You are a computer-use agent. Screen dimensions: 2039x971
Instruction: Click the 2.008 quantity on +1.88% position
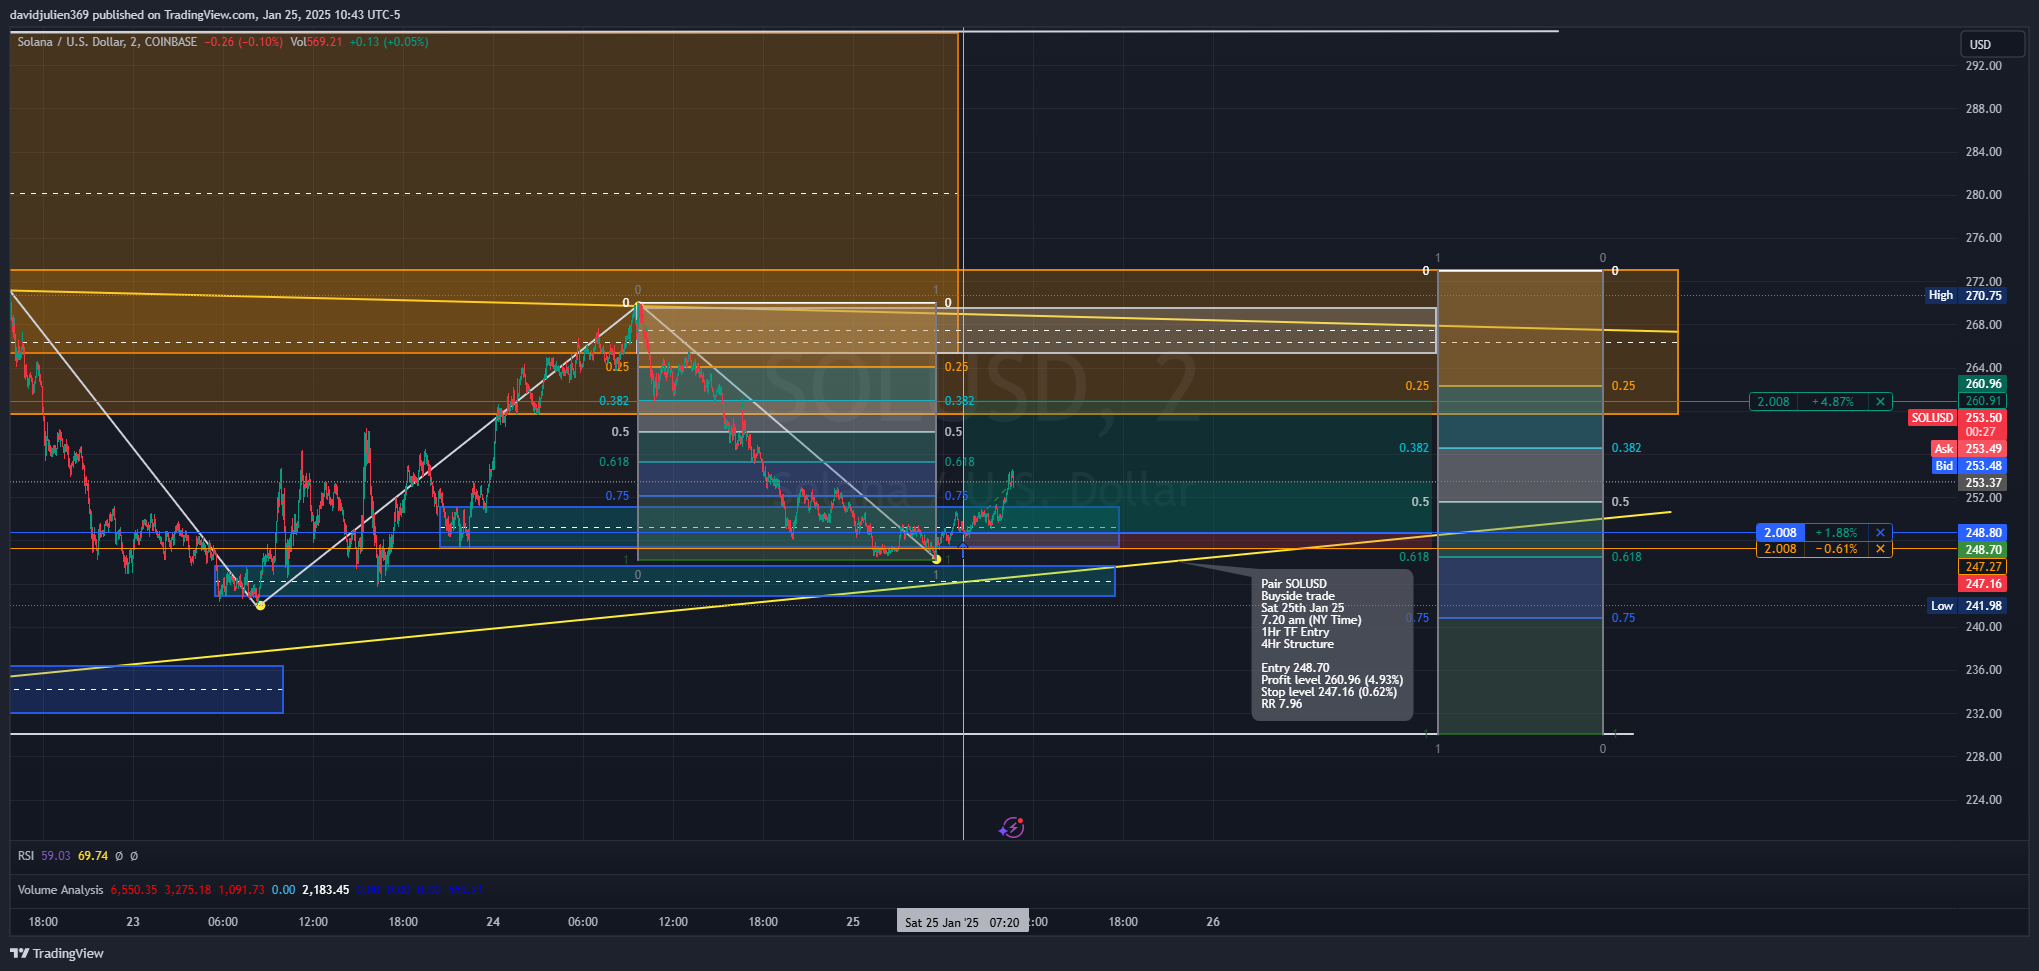click(1780, 533)
